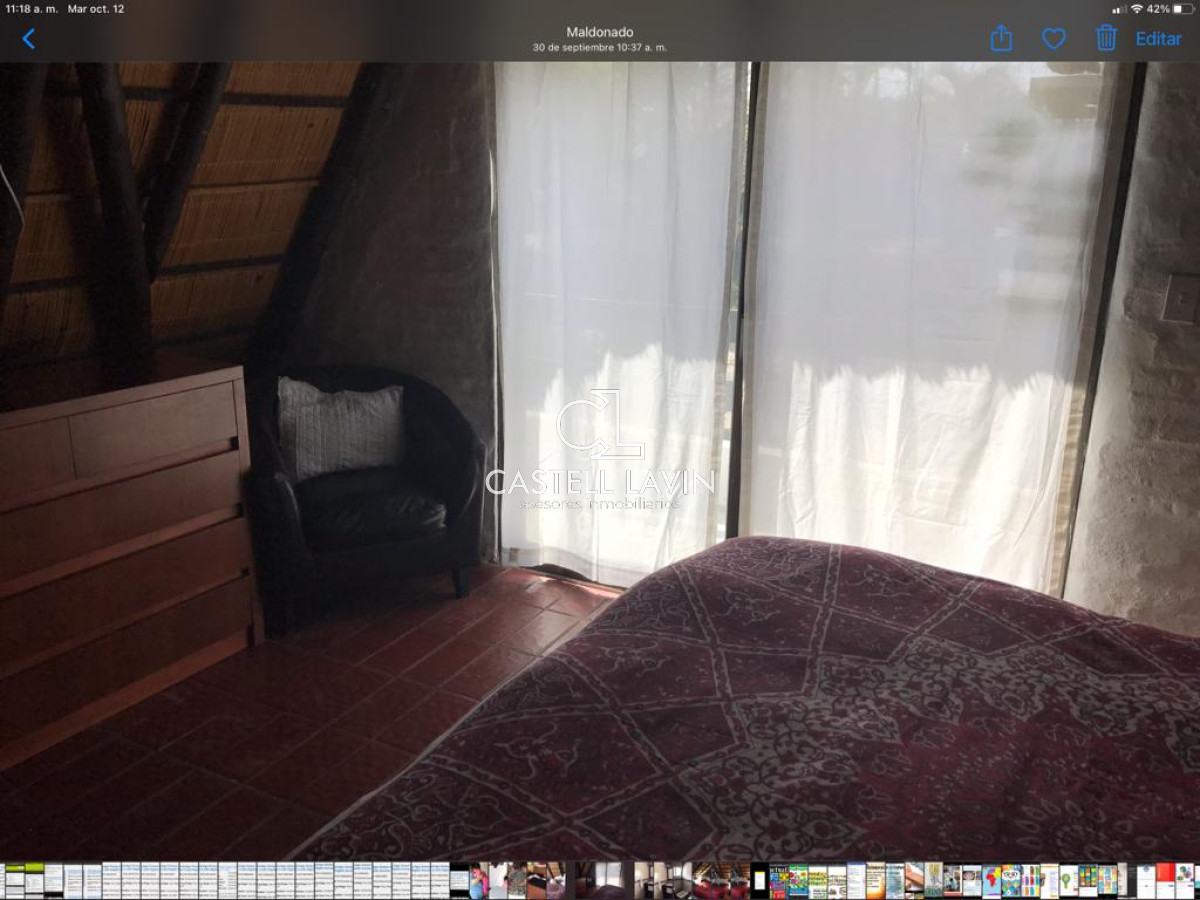Screen dimensions: 1200x900
Task: Tap the Wi-Fi status icon
Action: point(1136,9)
